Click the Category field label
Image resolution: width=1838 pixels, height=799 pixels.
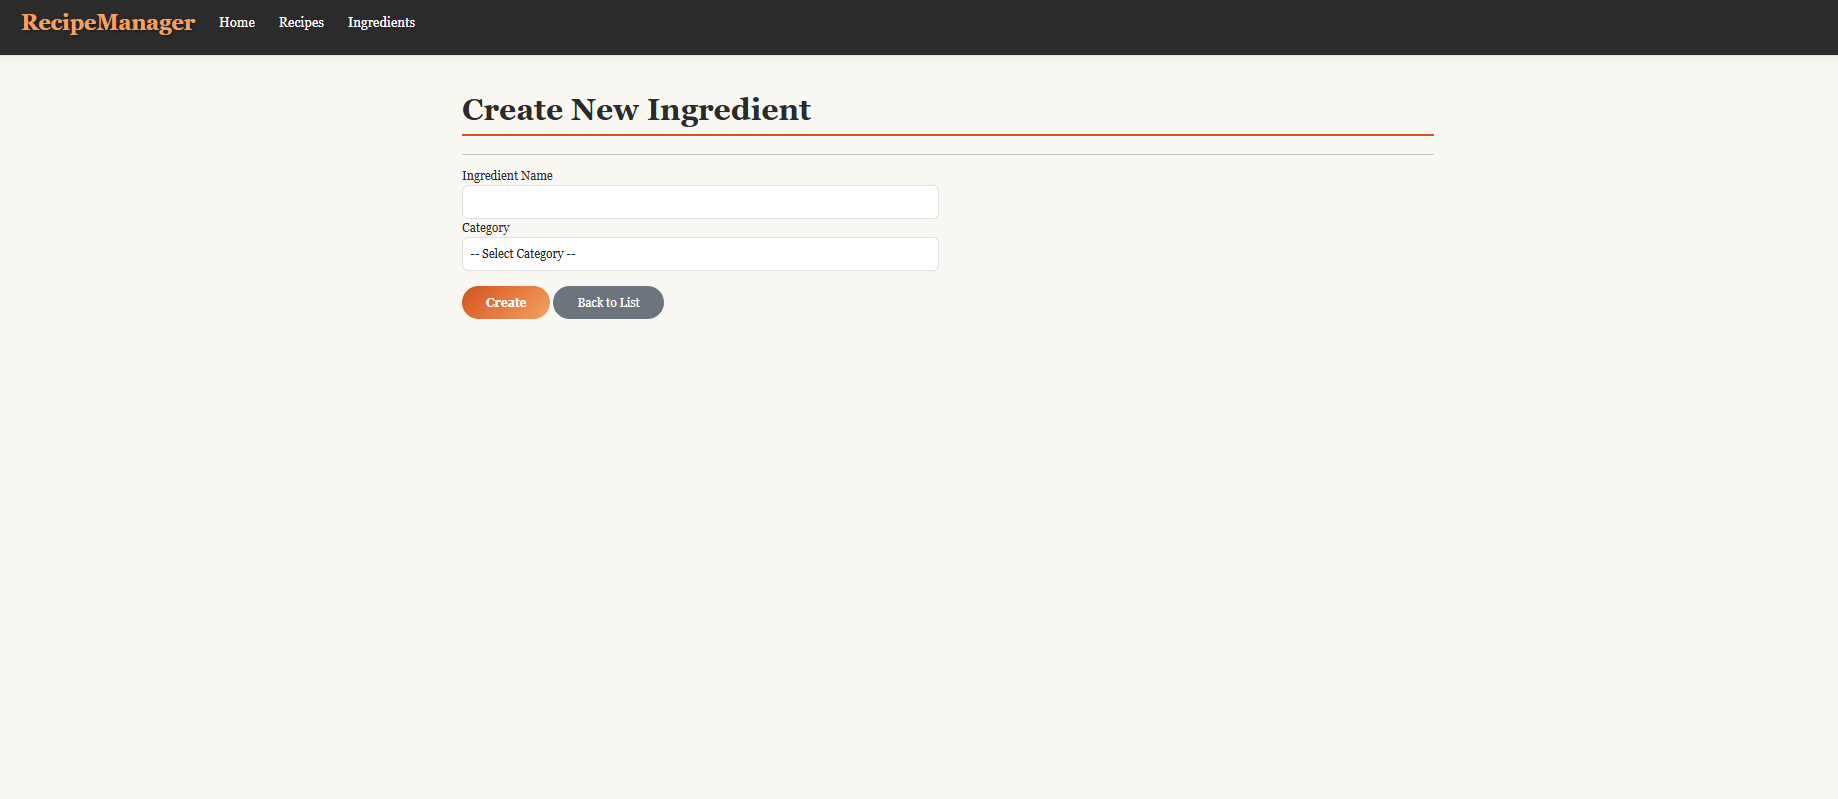click(486, 228)
